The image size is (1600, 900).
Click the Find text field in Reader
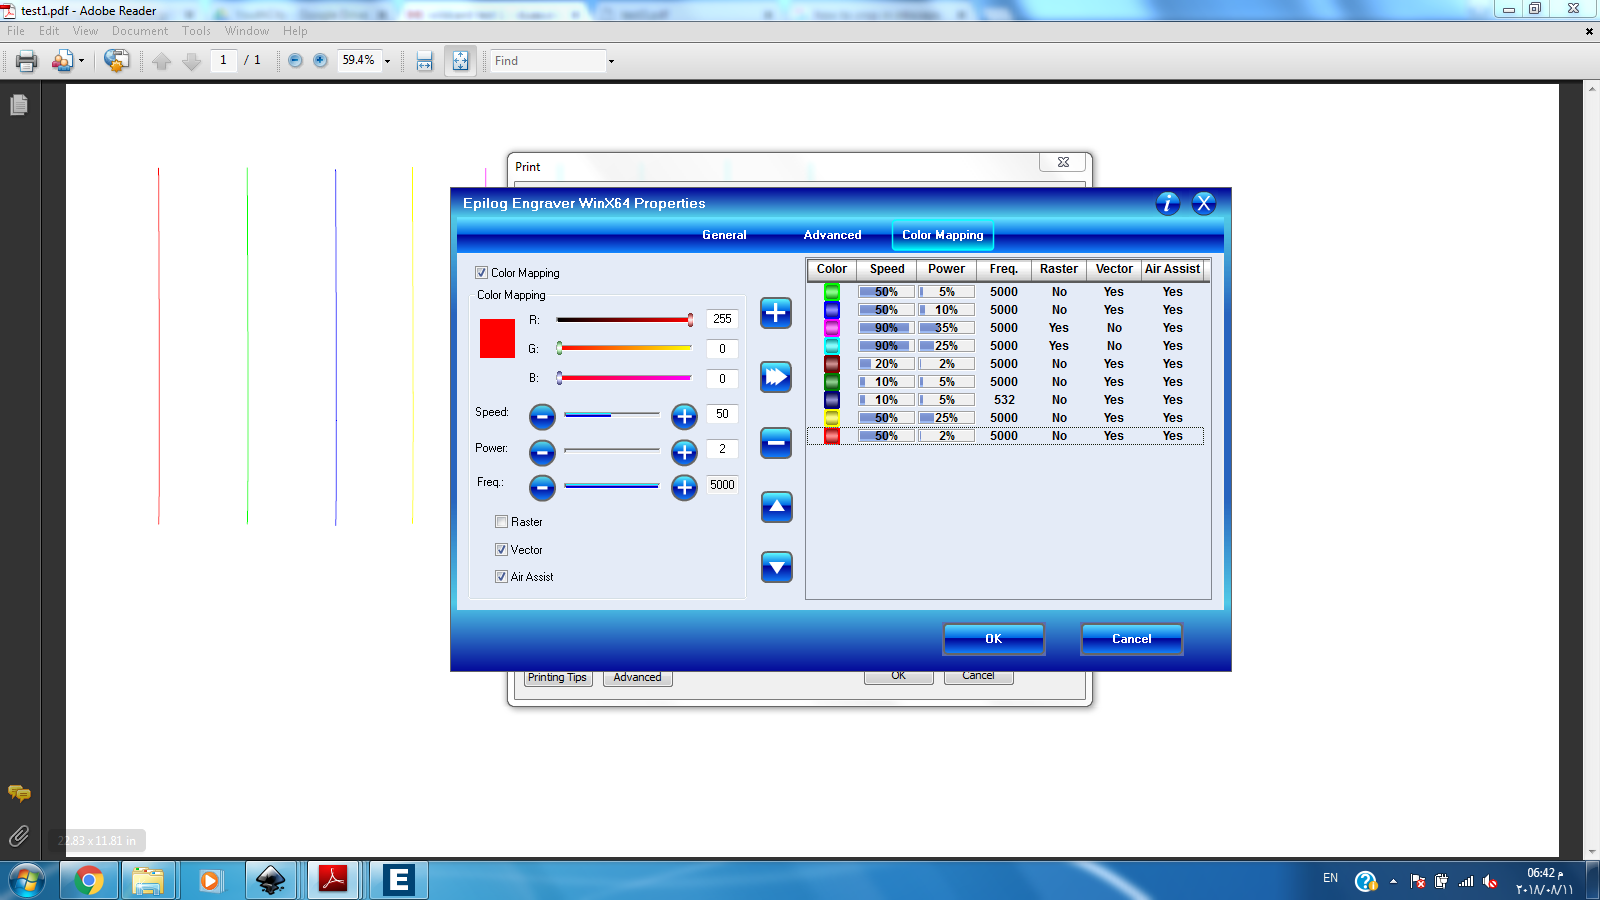click(x=548, y=61)
